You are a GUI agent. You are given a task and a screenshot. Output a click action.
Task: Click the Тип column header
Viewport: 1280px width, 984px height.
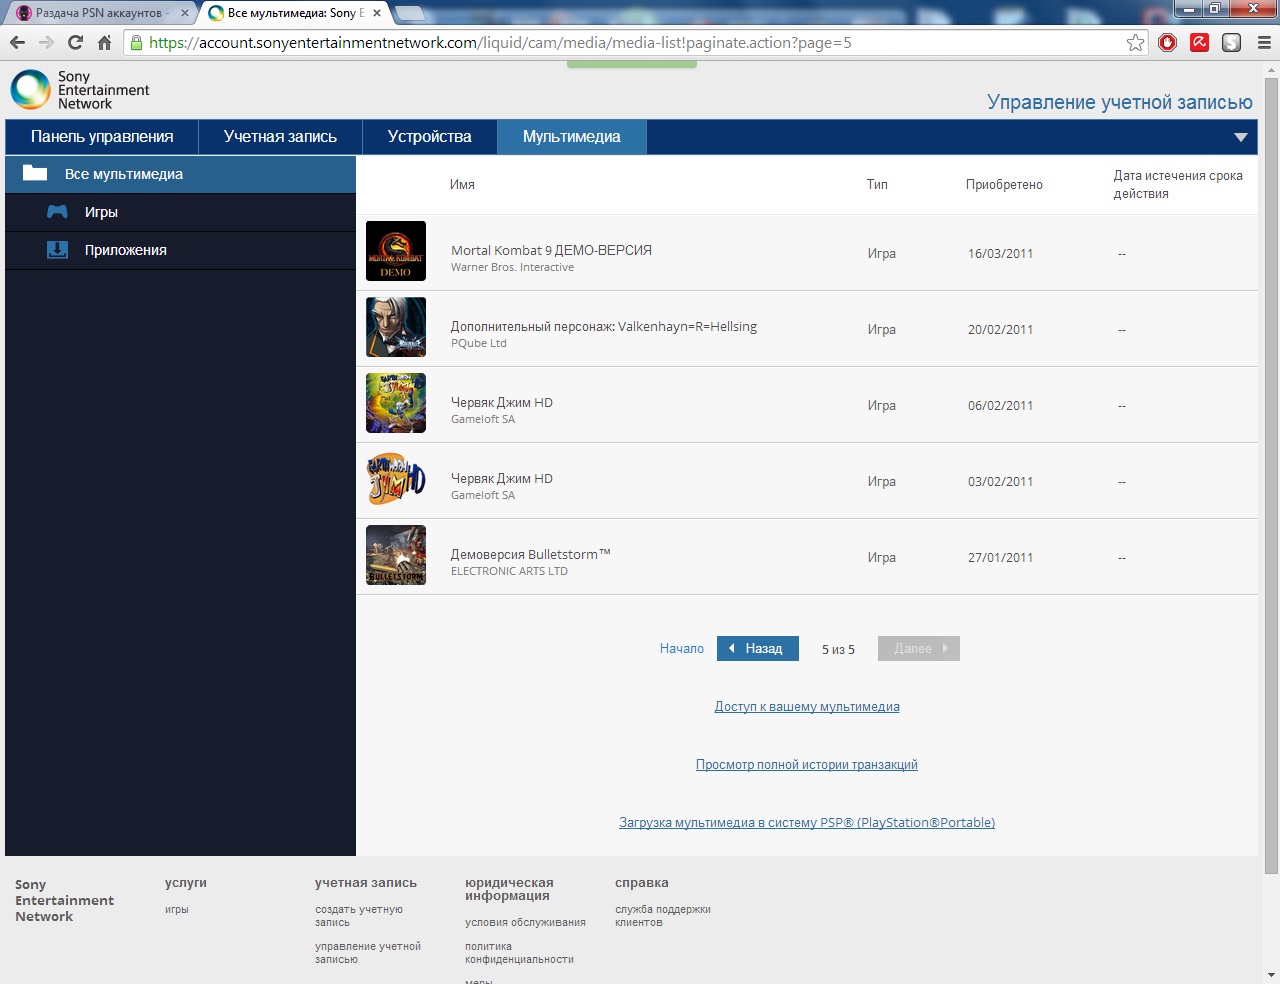tap(877, 185)
